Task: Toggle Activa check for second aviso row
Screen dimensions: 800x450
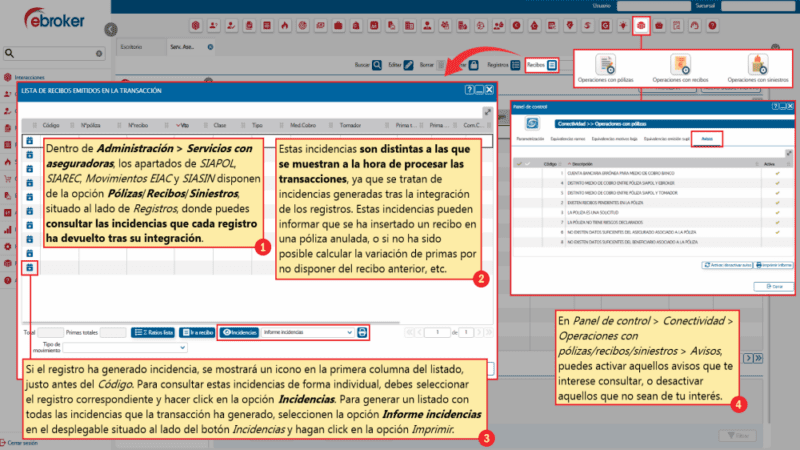Action: pyautogui.click(x=776, y=185)
